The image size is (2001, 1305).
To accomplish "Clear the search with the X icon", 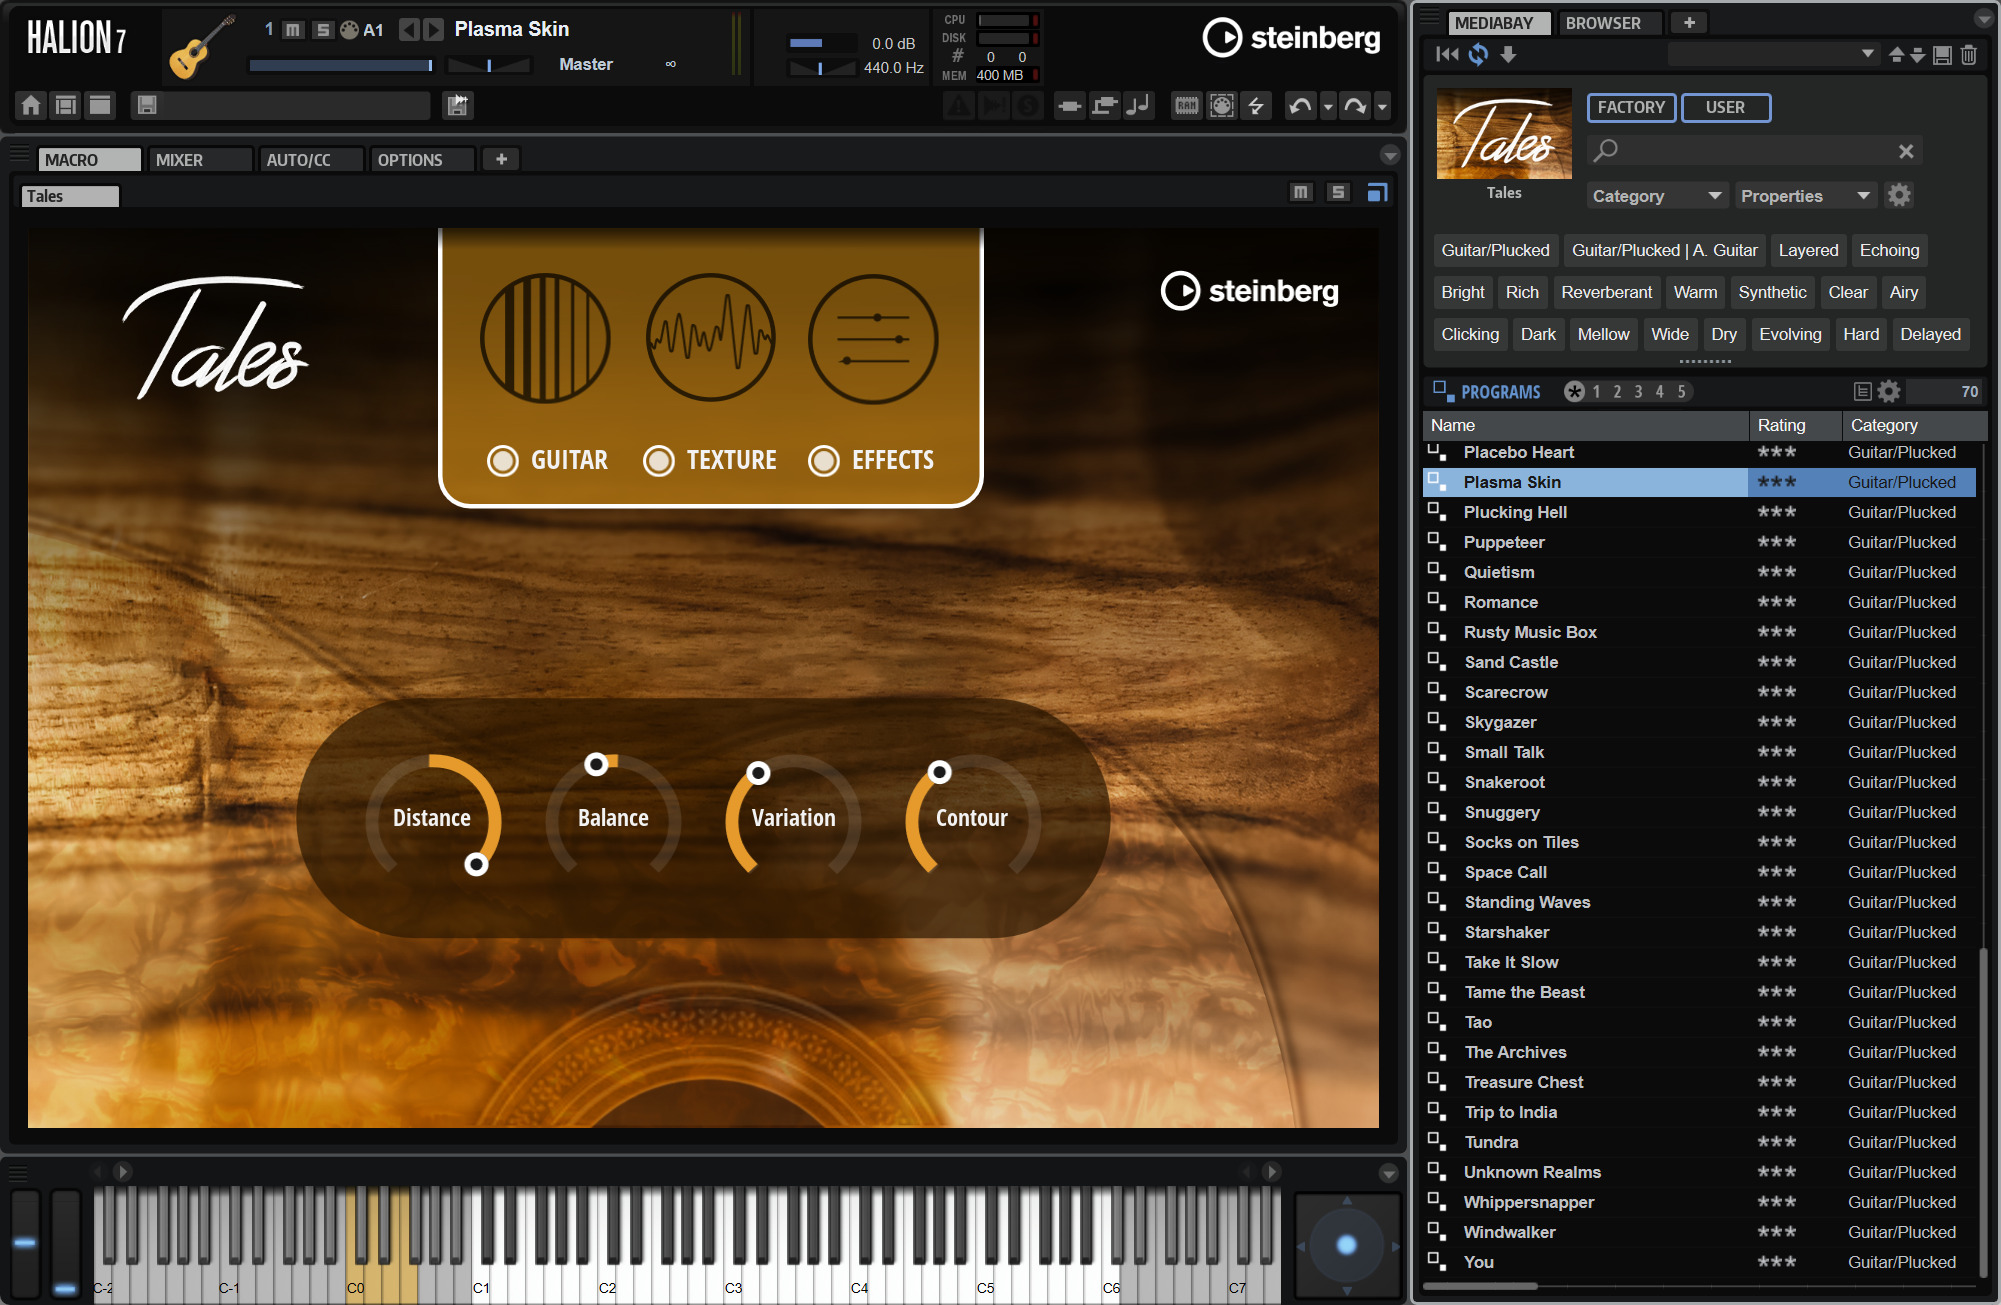I will [x=1905, y=151].
